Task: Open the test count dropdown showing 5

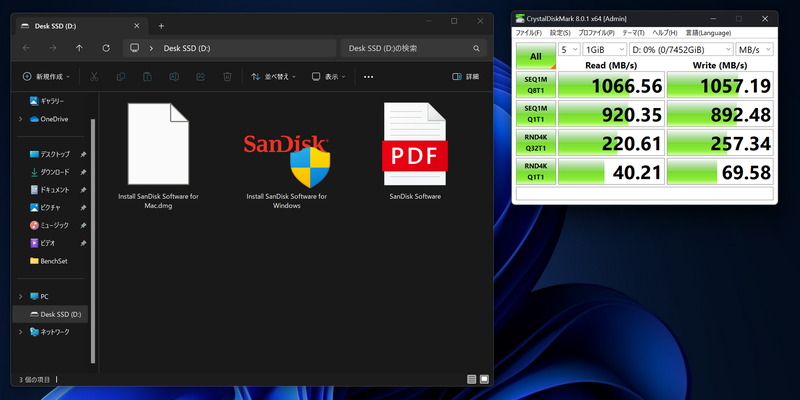Action: (569, 49)
